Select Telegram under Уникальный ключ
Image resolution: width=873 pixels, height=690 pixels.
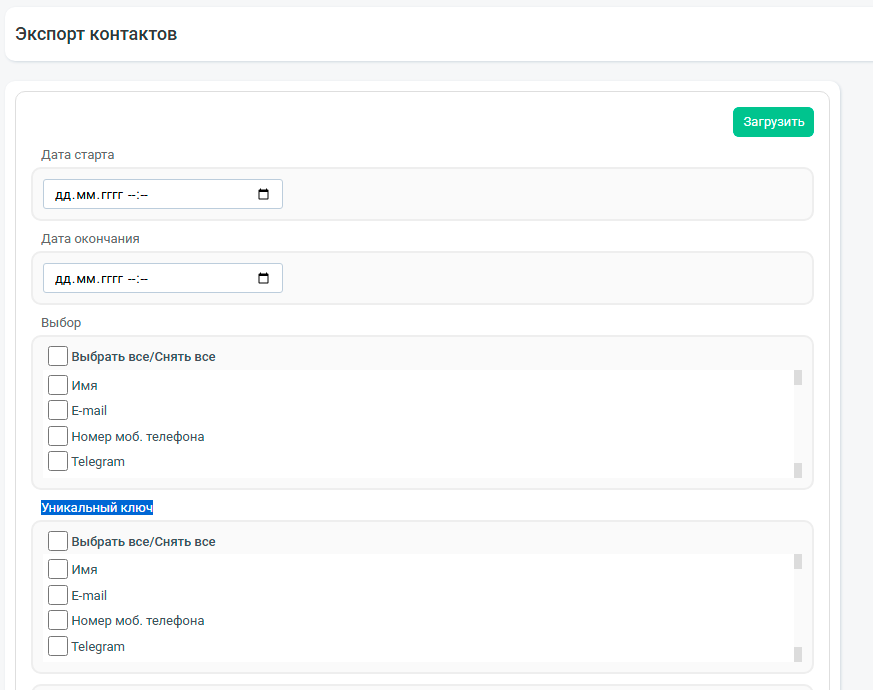(58, 646)
